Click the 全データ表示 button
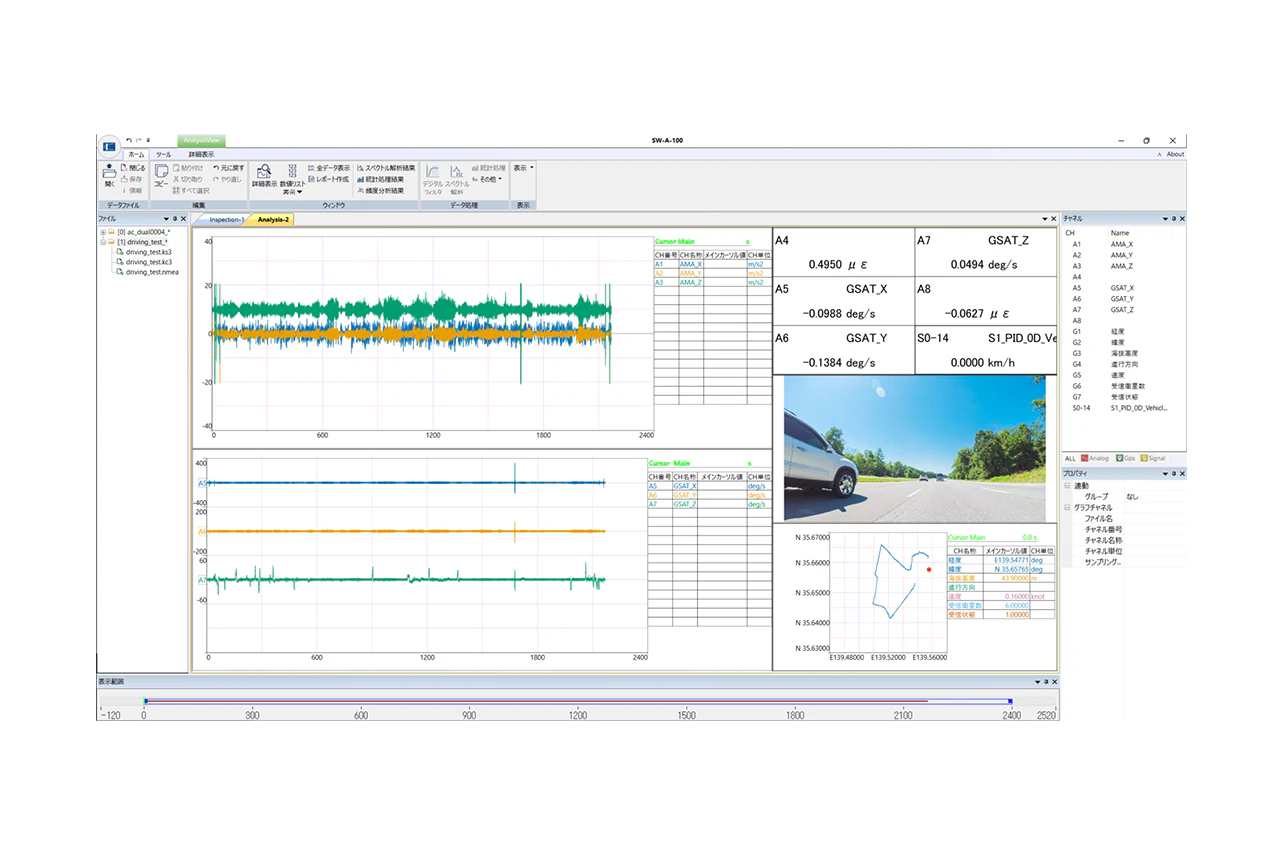1284x856 pixels. pyautogui.click(x=329, y=168)
